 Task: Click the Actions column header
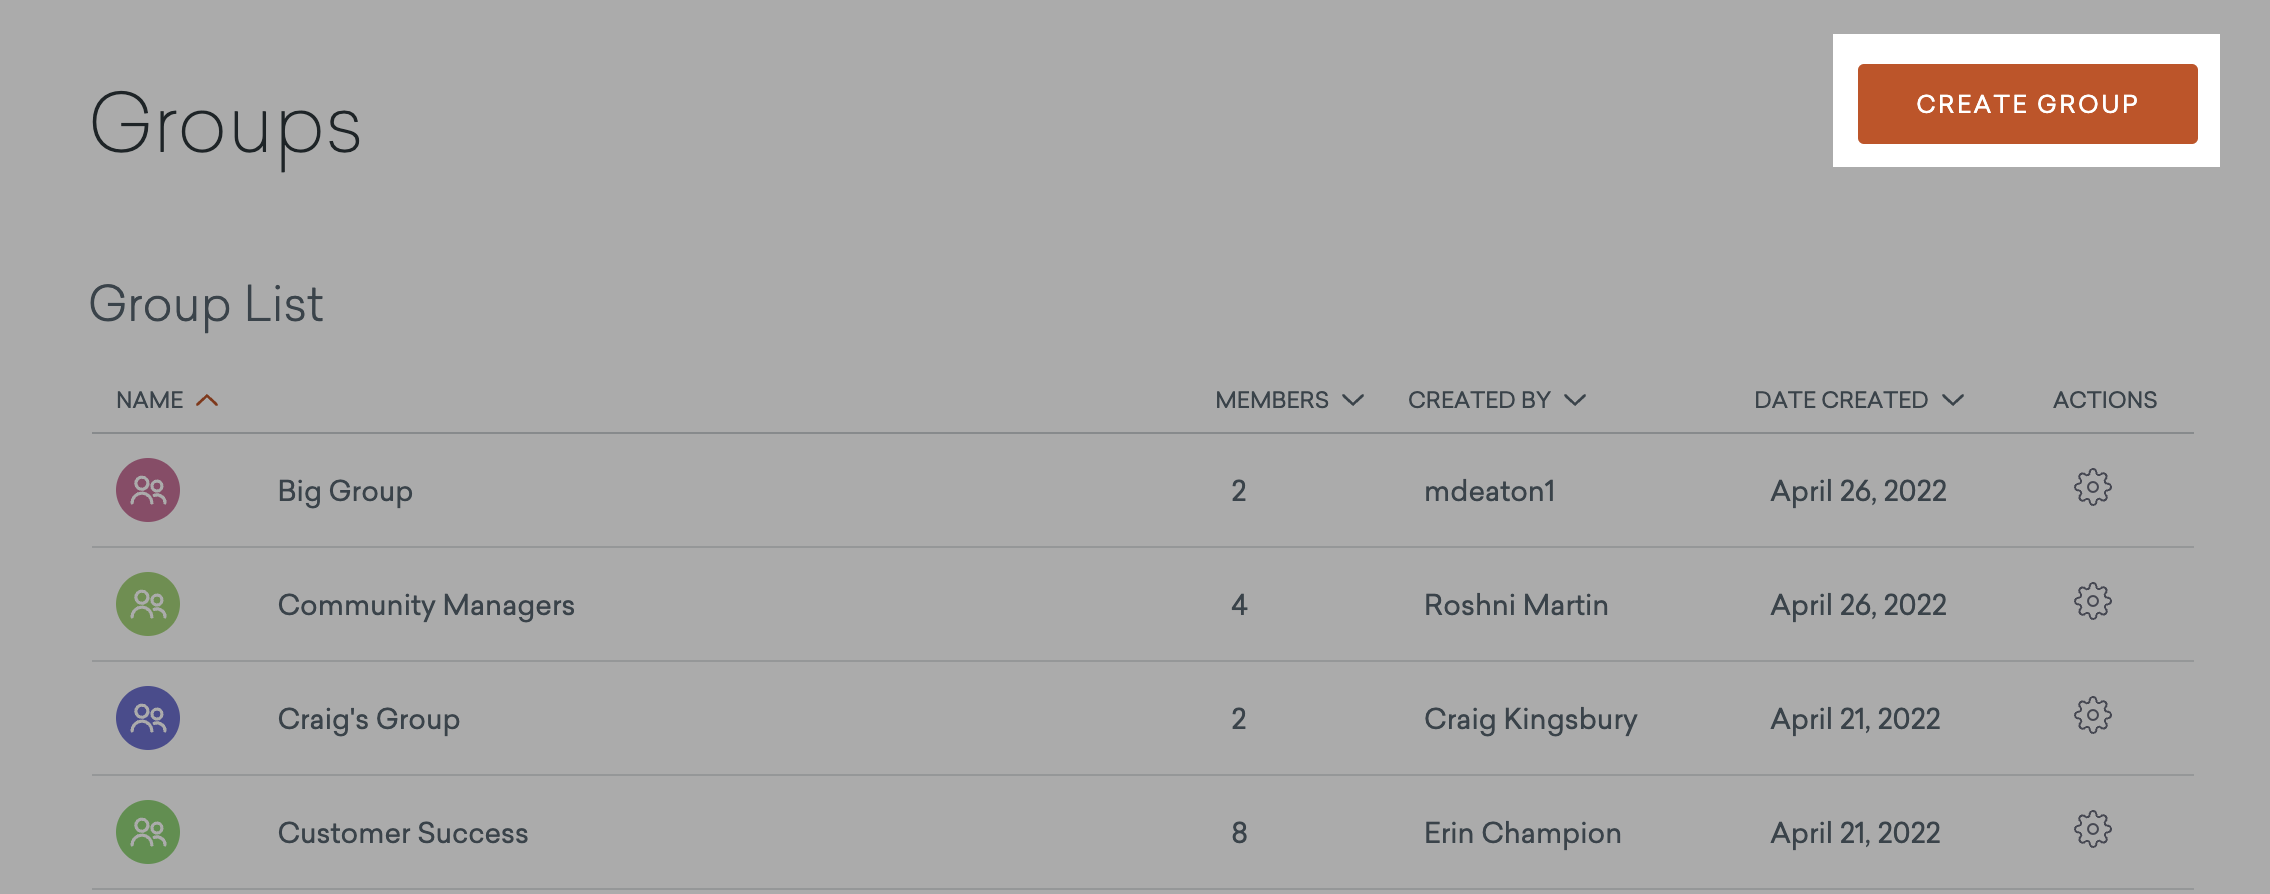click(2105, 400)
